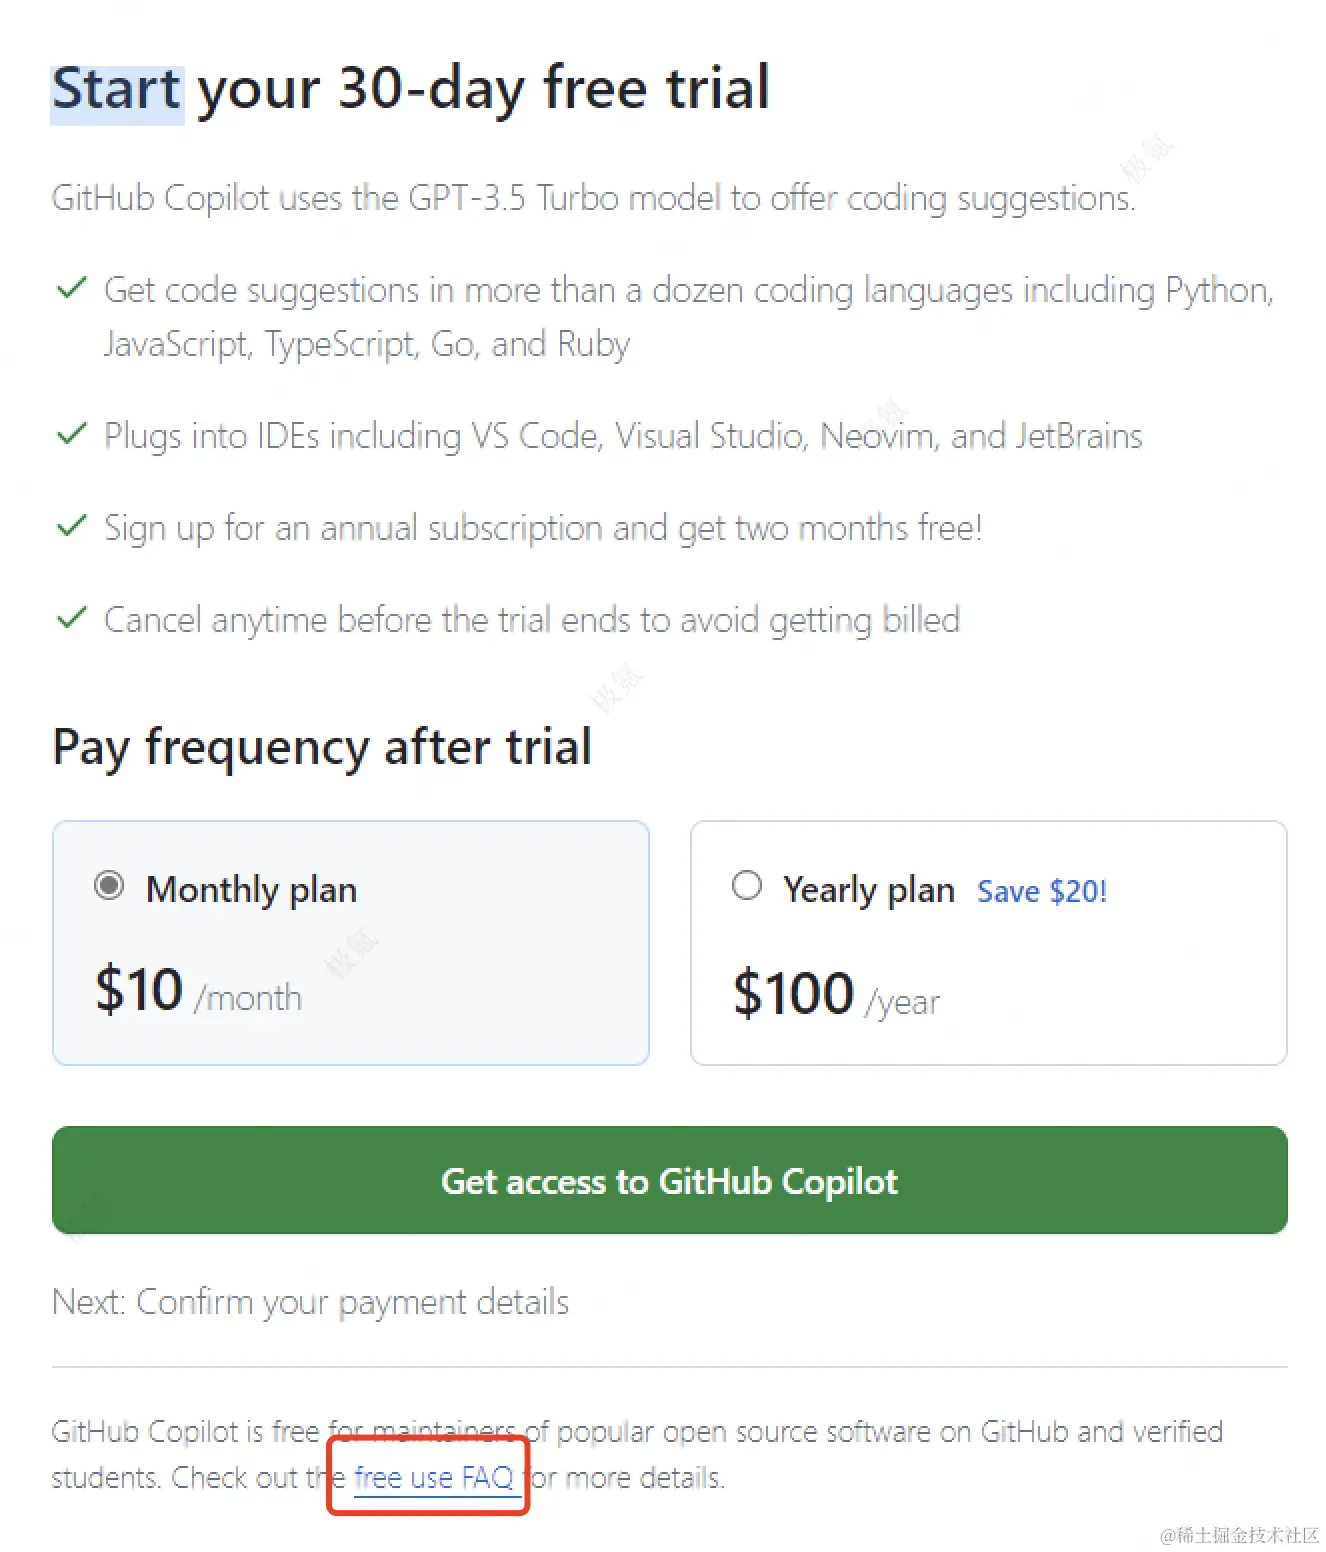This screenshot has height=1552, width=1326.
Task: Click checkmark icon beside code suggestions bullet
Action: tap(72, 289)
